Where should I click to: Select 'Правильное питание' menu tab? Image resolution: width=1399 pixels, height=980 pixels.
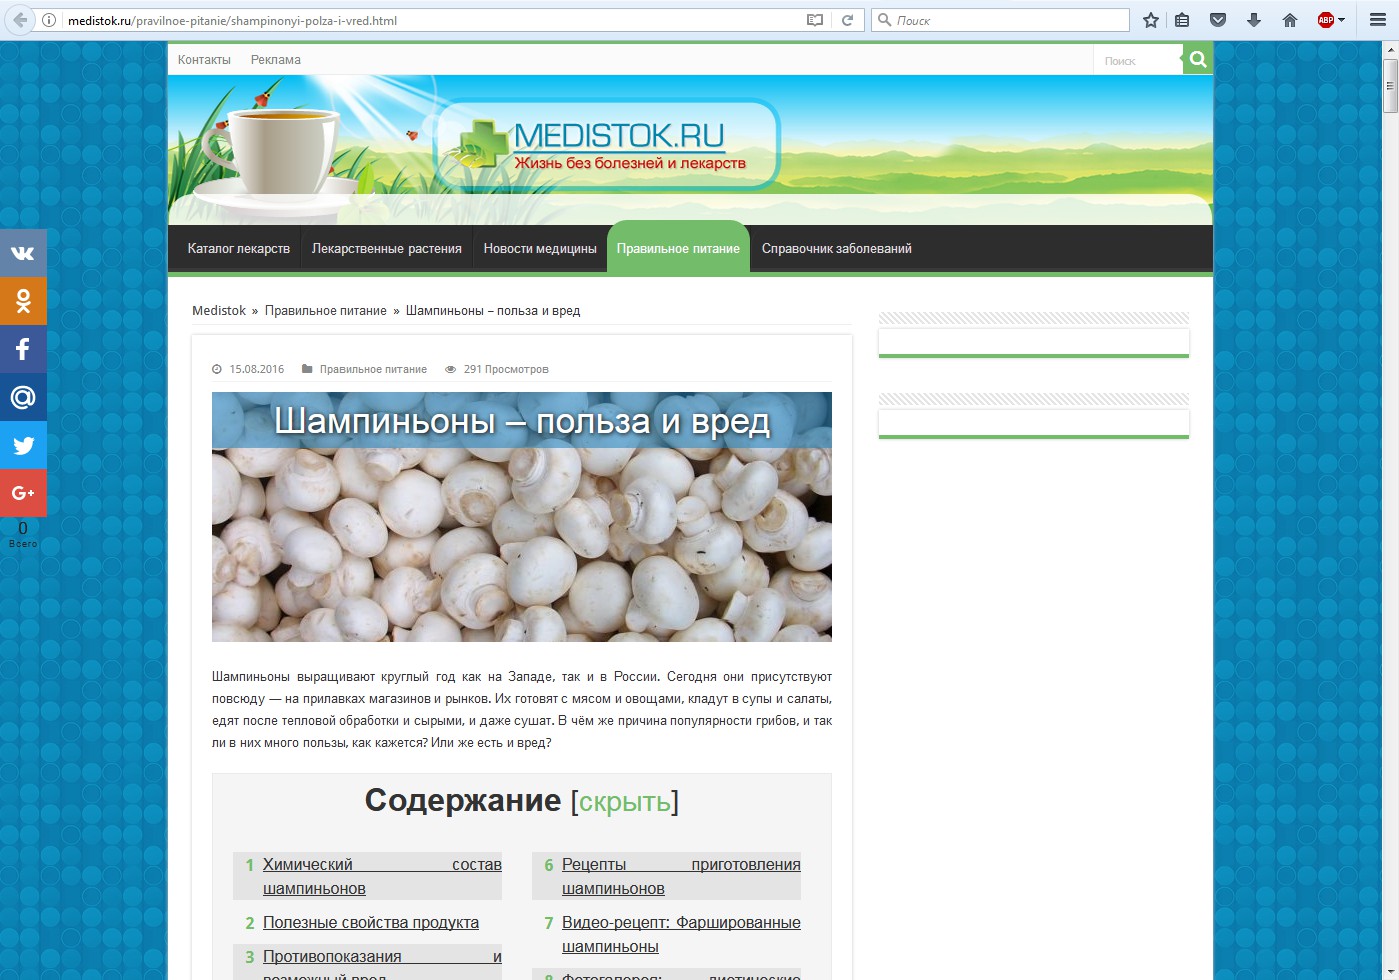[x=678, y=248]
